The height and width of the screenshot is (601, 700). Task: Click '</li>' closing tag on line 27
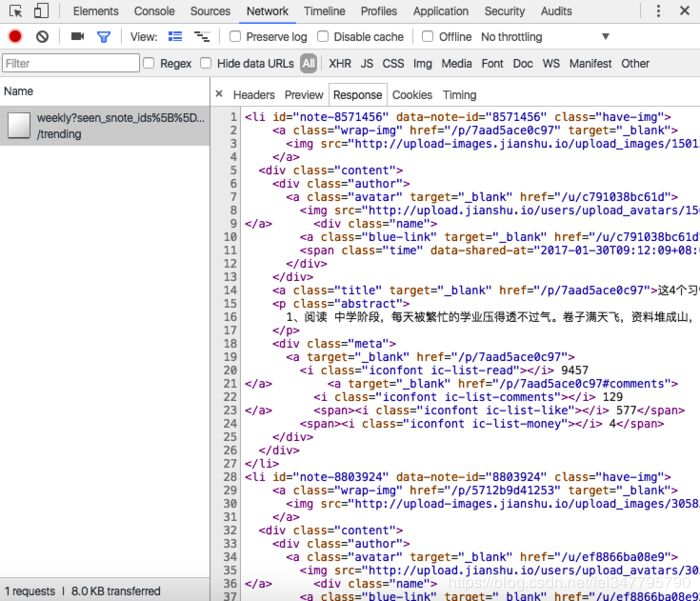[x=262, y=463]
